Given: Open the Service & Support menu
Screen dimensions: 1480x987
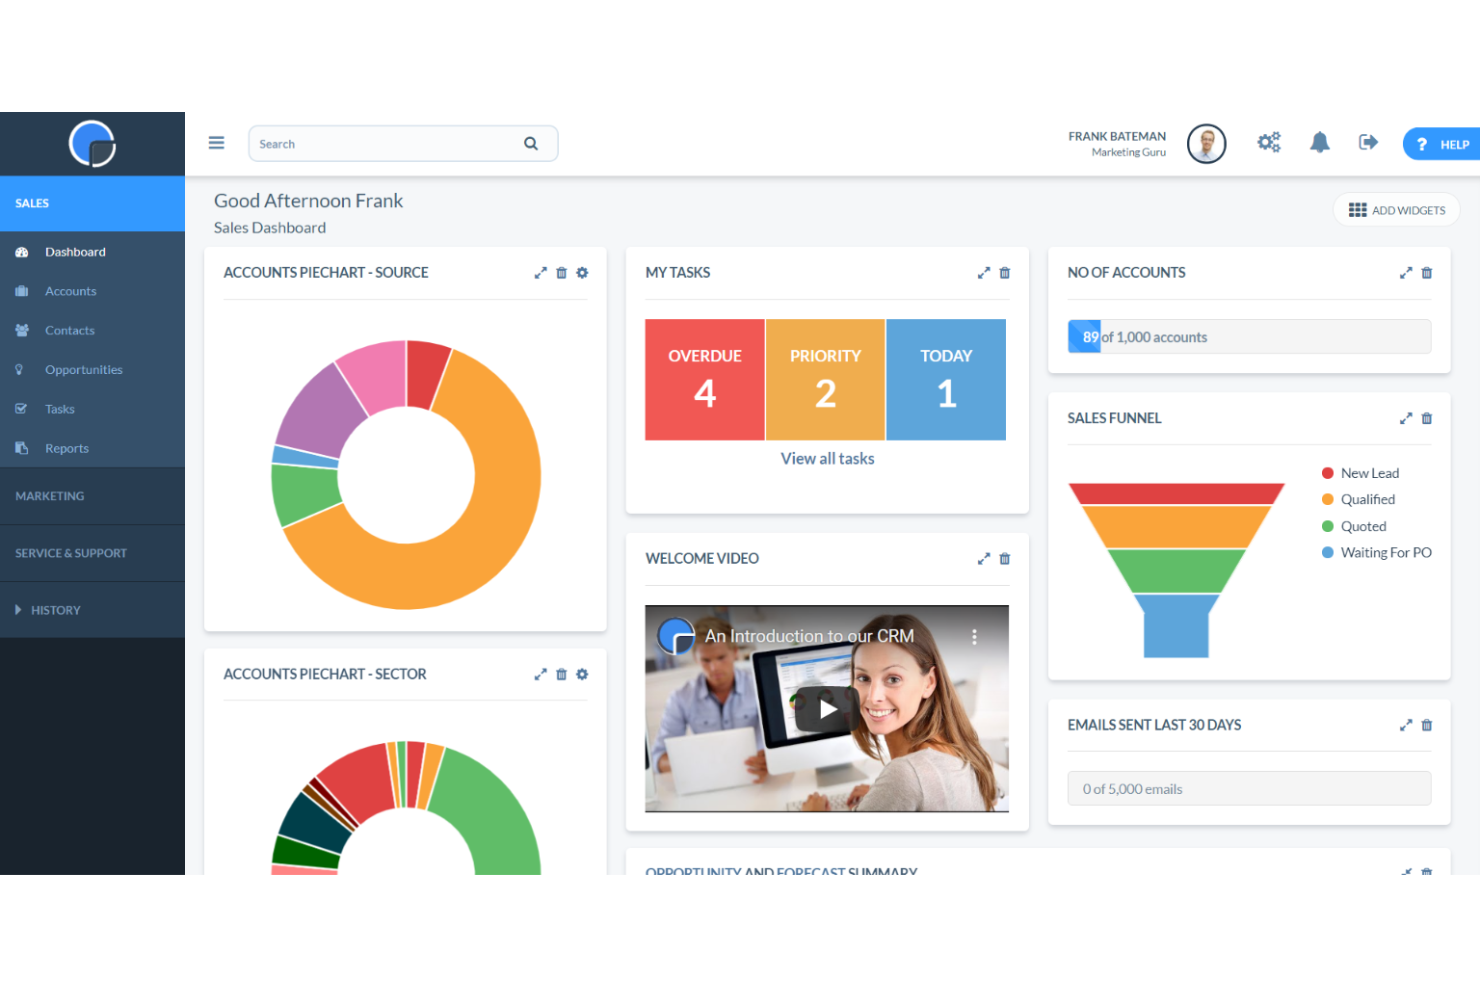Looking at the screenshot, I should tap(71, 552).
